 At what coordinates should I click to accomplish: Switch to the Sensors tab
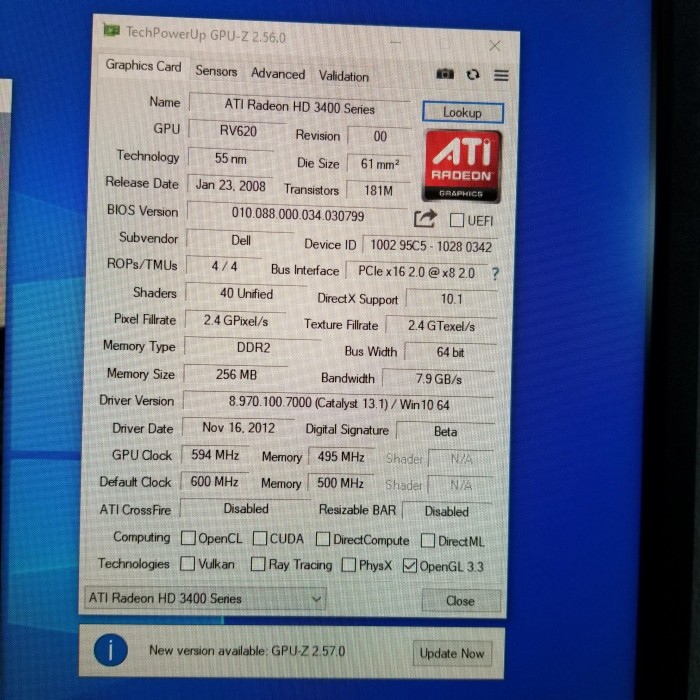pyautogui.click(x=216, y=71)
